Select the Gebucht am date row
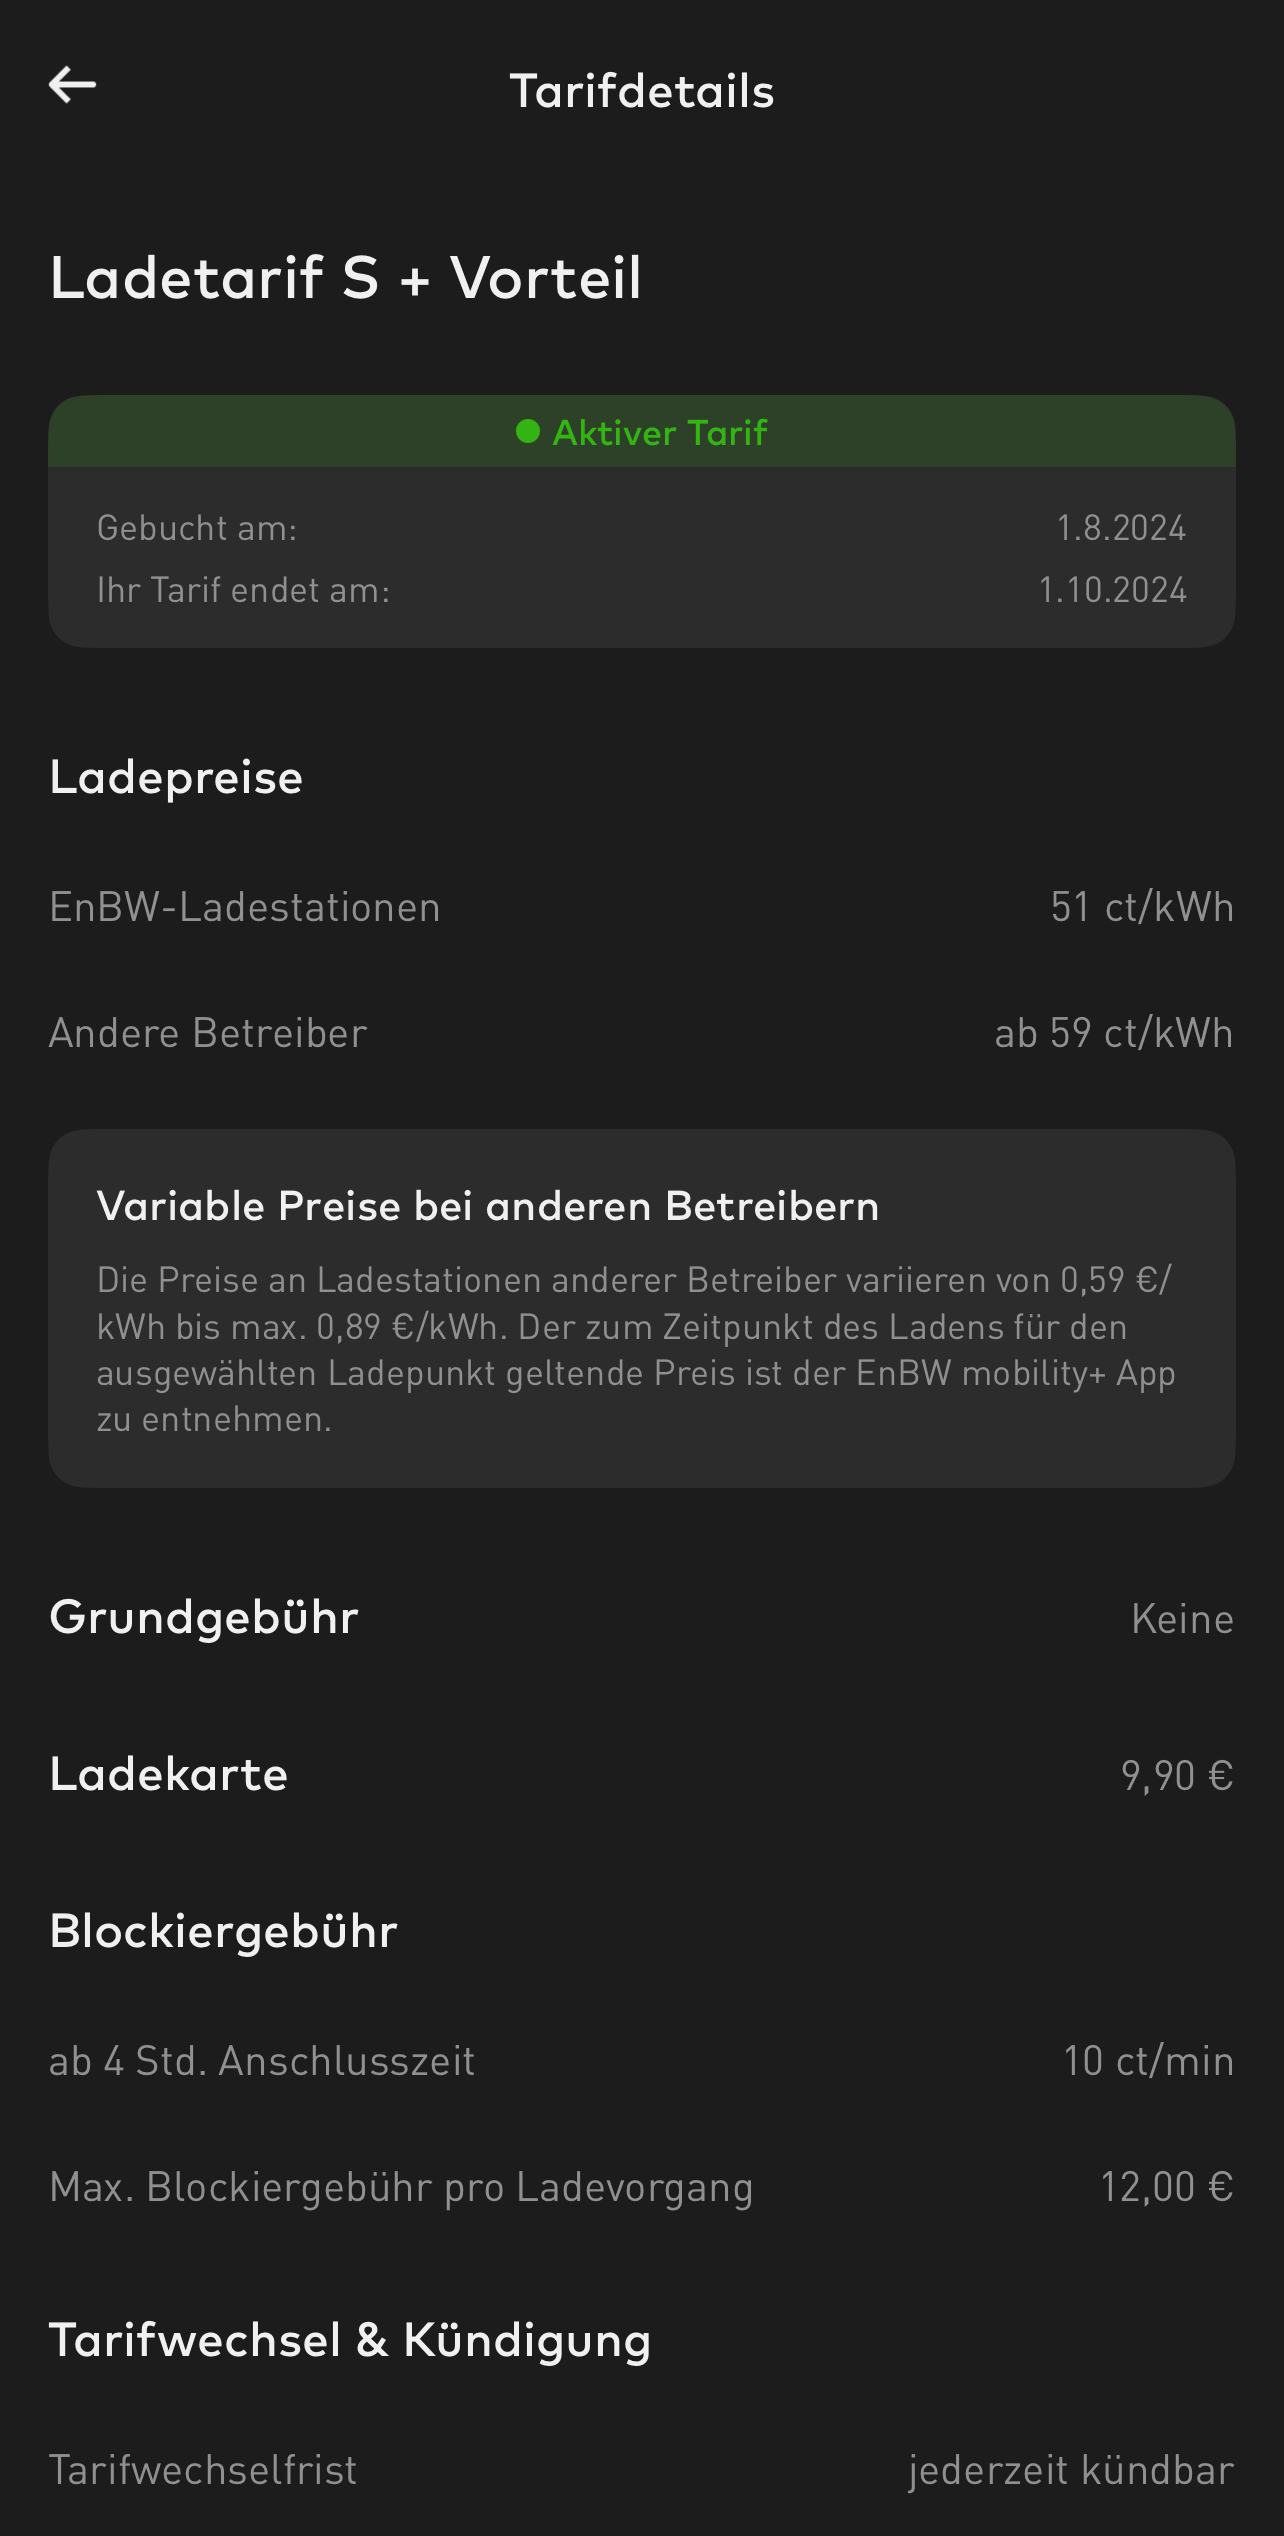The height and width of the screenshot is (2536, 1284). coord(642,528)
